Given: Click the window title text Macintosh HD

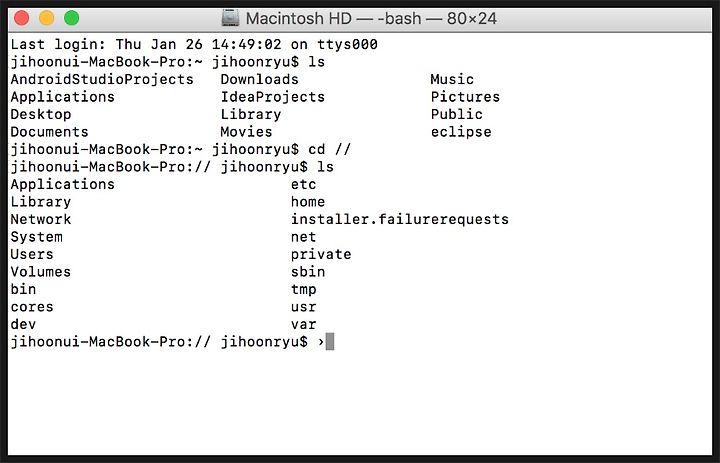Looking at the screenshot, I should click(x=298, y=19).
